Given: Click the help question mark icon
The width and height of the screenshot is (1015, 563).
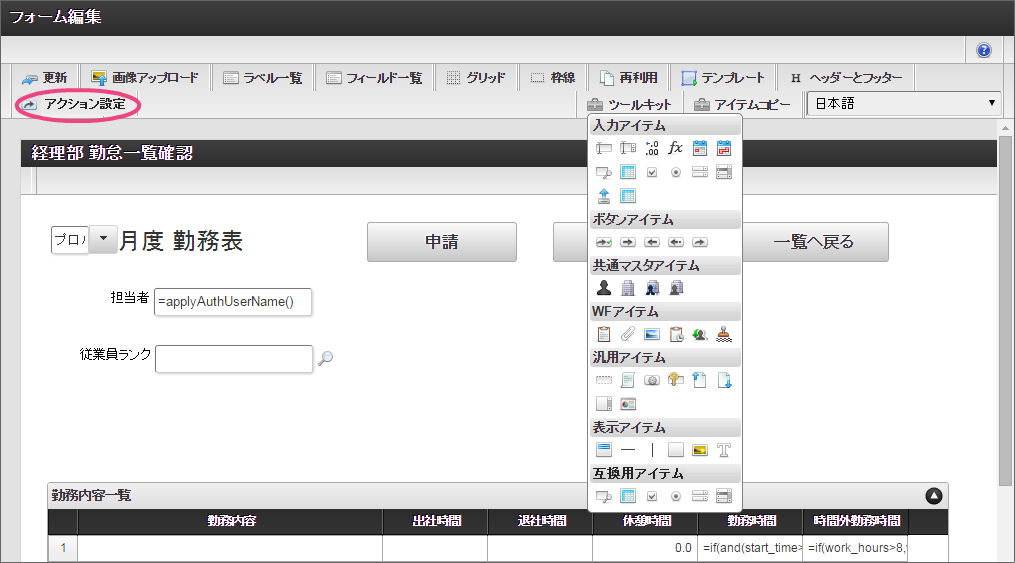Looking at the screenshot, I should (x=983, y=50).
